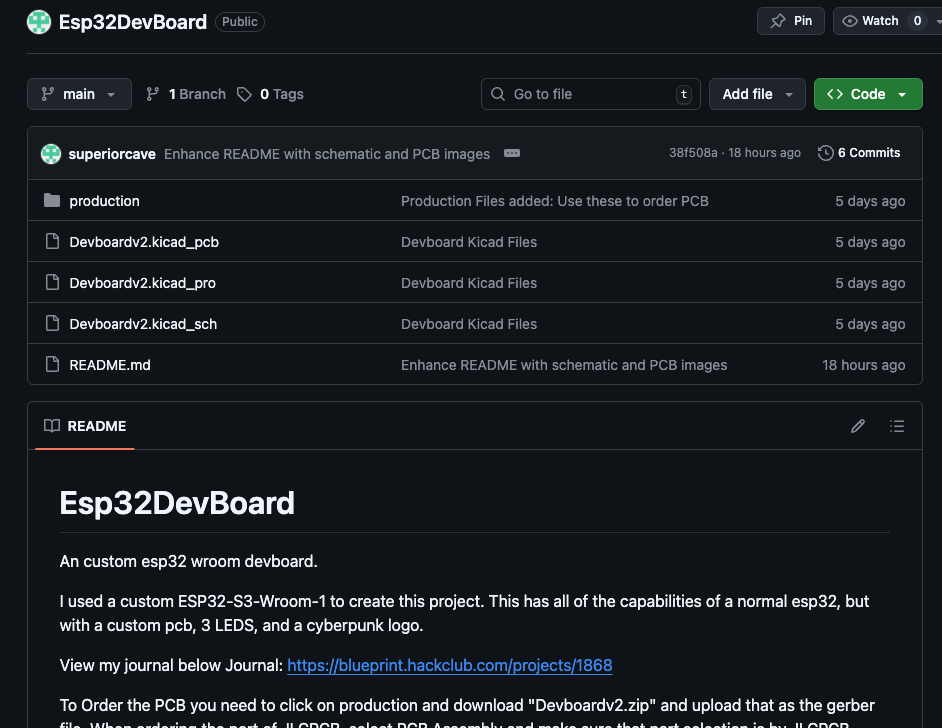The height and width of the screenshot is (728, 942).
Task: Open the README outline list icon
Action: coord(897,426)
